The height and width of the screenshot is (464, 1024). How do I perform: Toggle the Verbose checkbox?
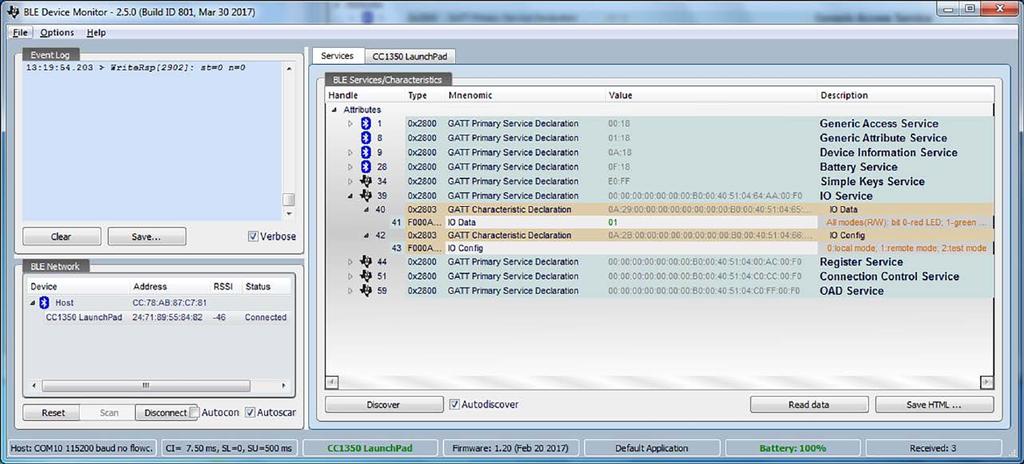tap(253, 237)
